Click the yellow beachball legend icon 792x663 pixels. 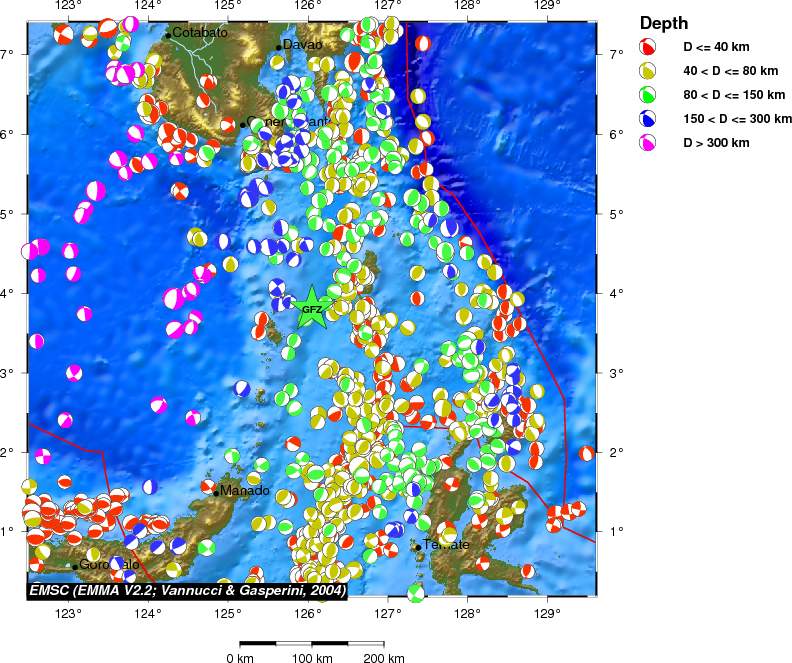pos(648,71)
